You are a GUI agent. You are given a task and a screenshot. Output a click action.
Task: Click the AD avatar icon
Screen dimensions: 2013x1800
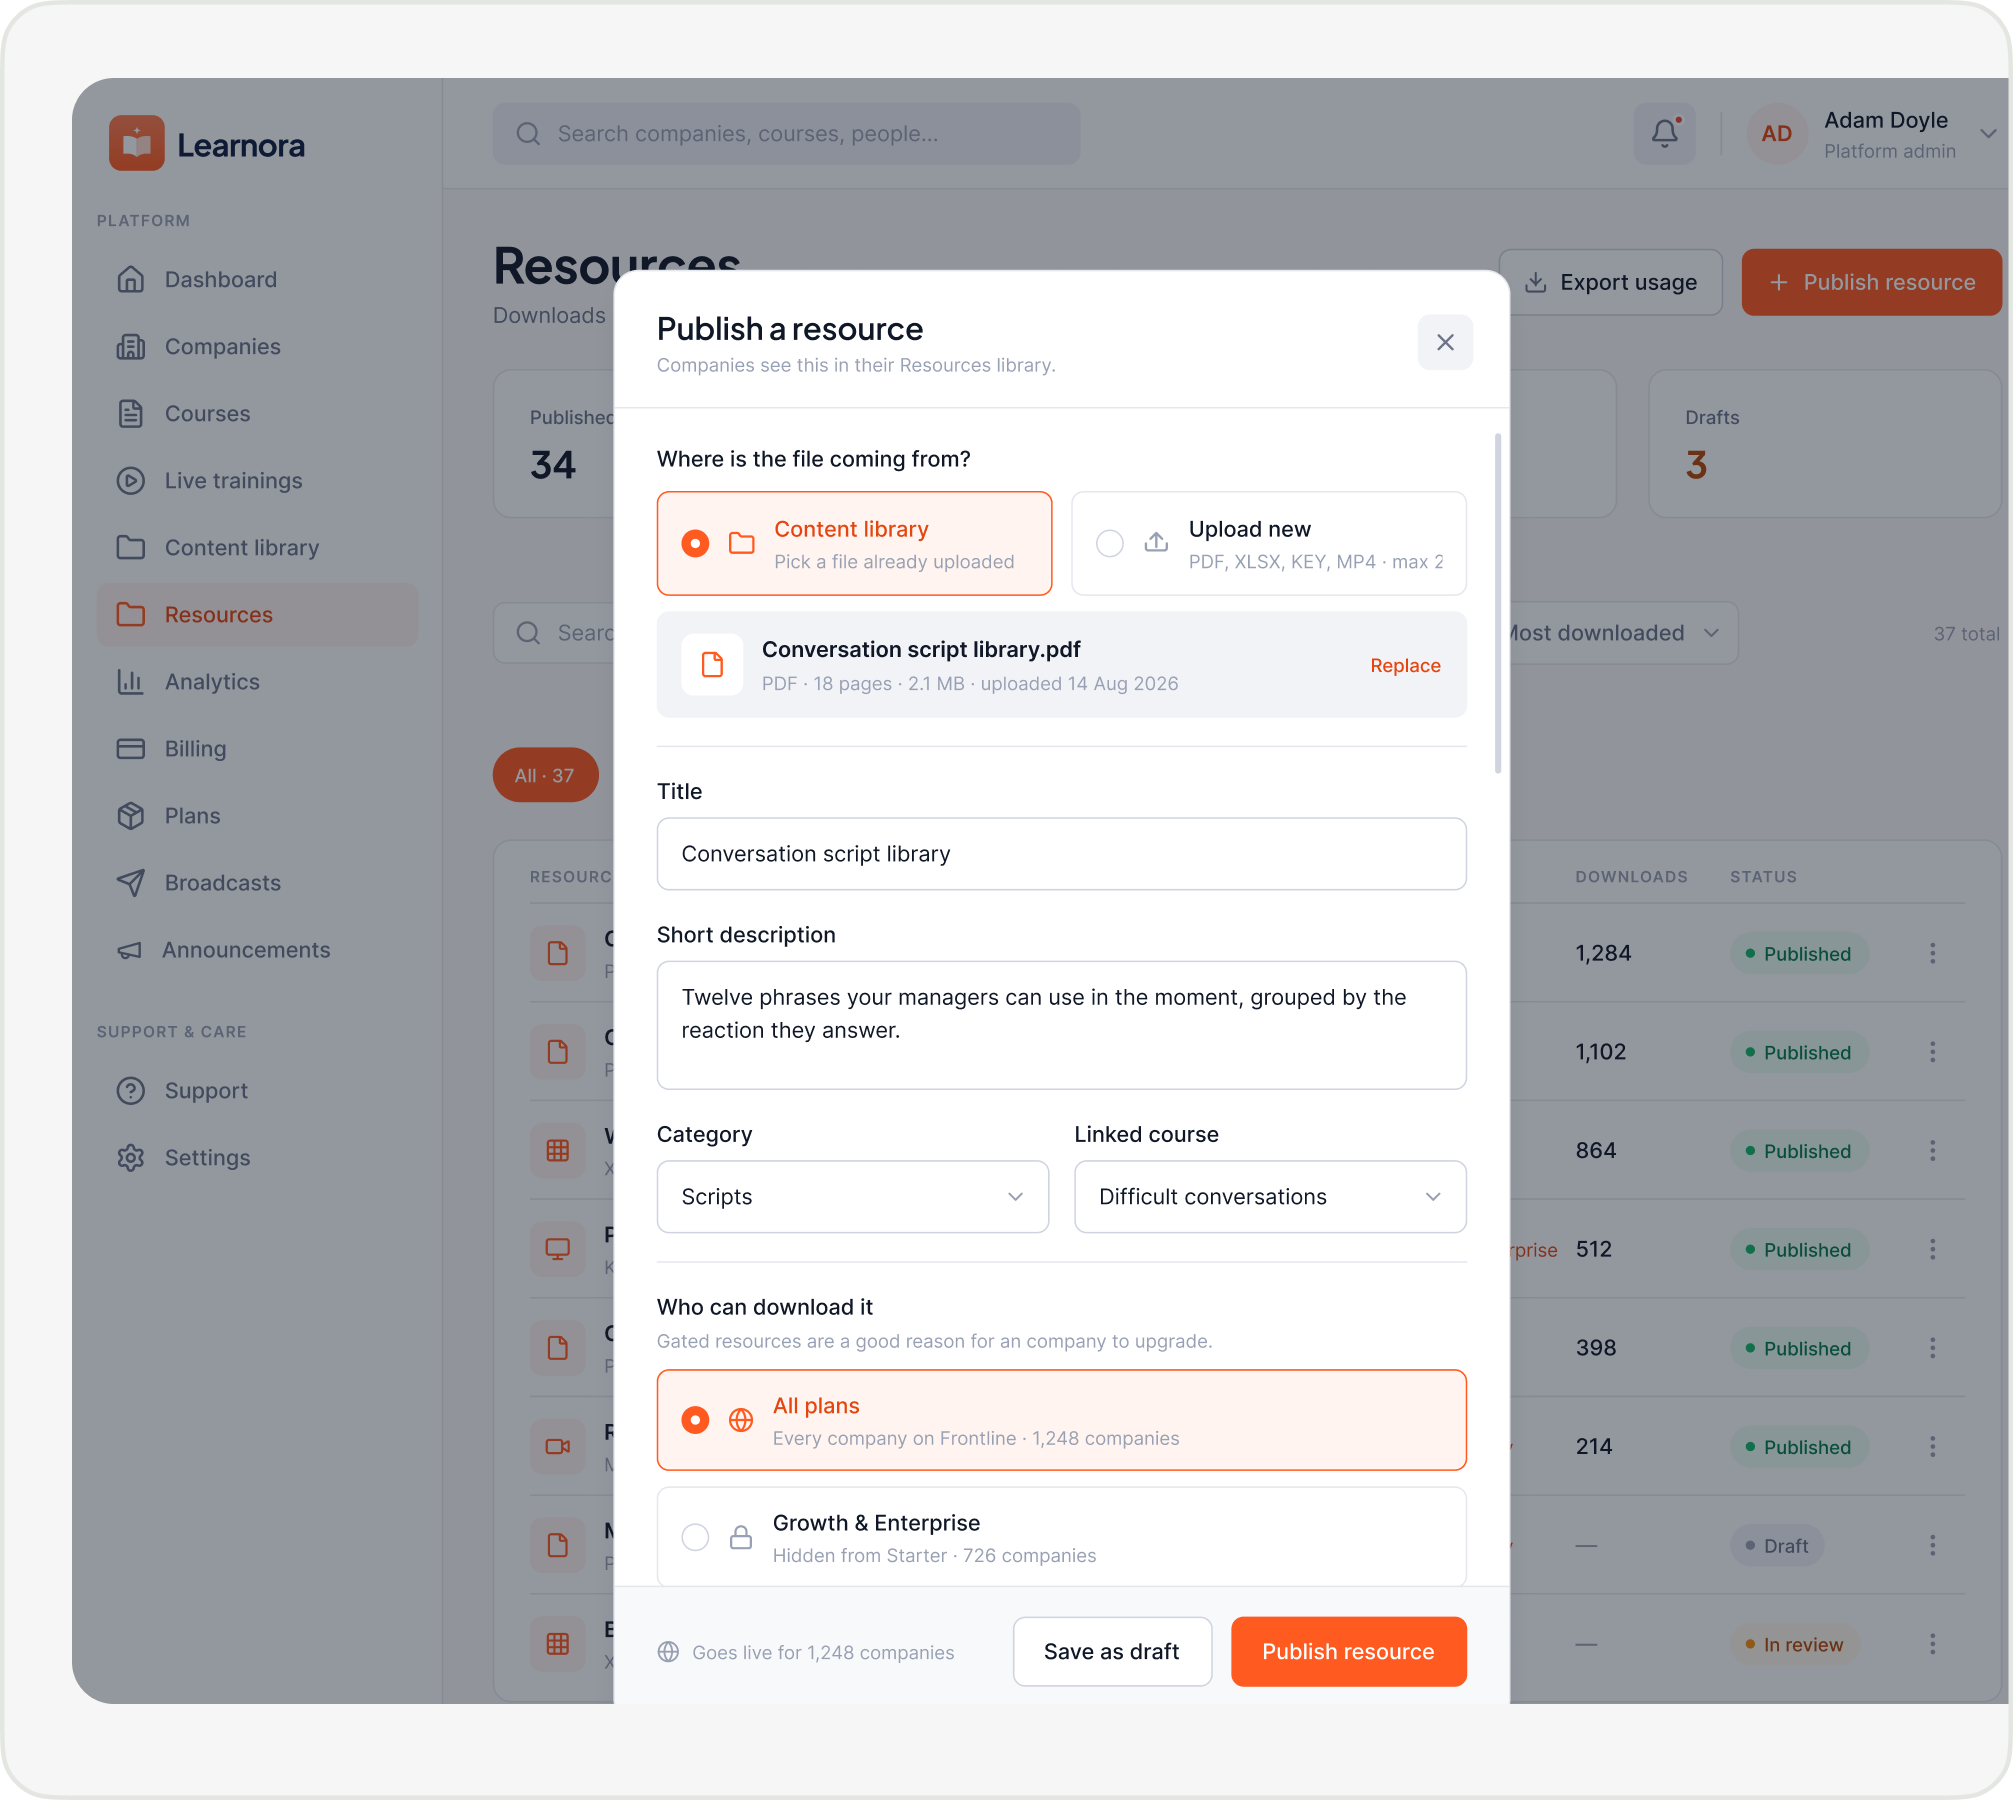(1776, 133)
